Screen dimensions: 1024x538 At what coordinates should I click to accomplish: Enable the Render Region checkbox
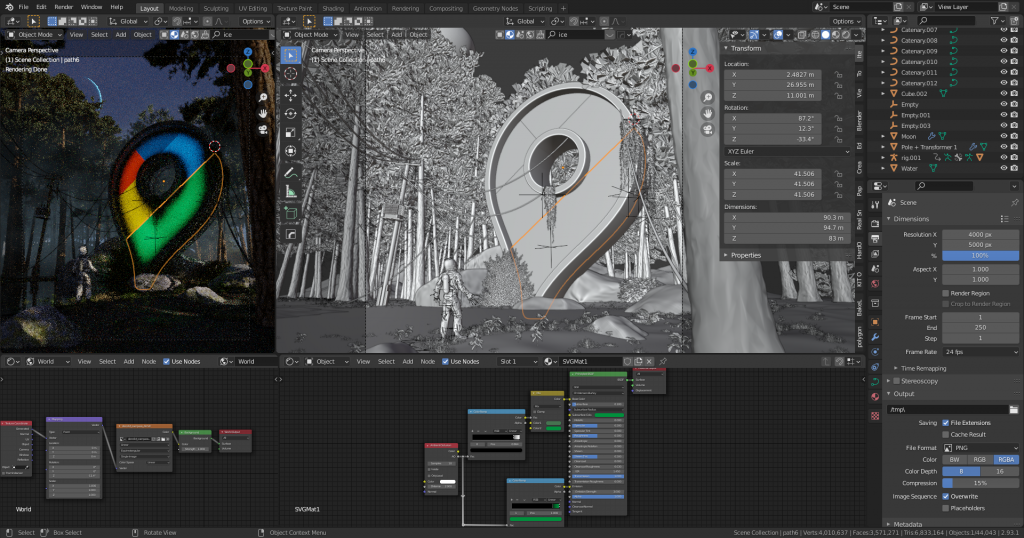click(945, 293)
